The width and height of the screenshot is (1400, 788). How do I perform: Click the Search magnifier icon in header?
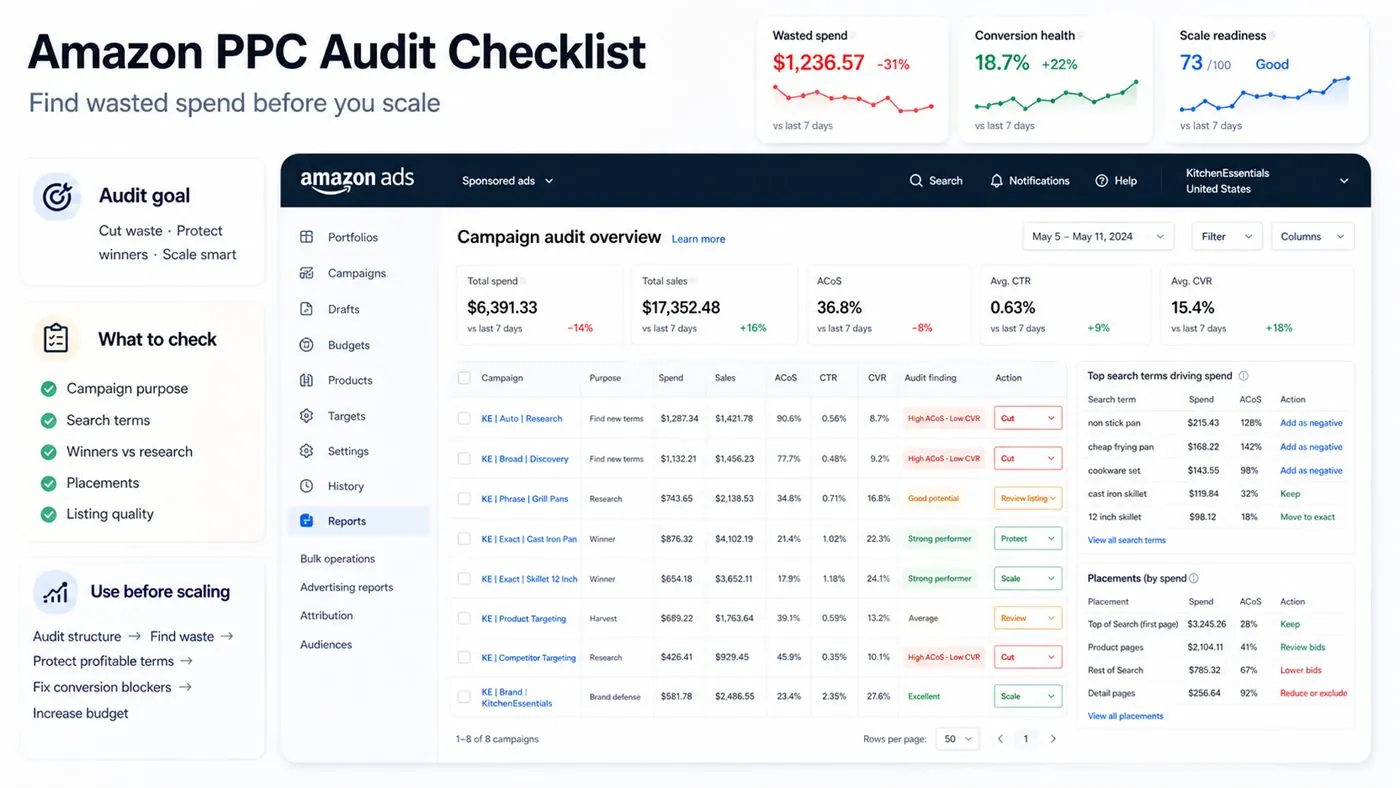pyautogui.click(x=916, y=181)
